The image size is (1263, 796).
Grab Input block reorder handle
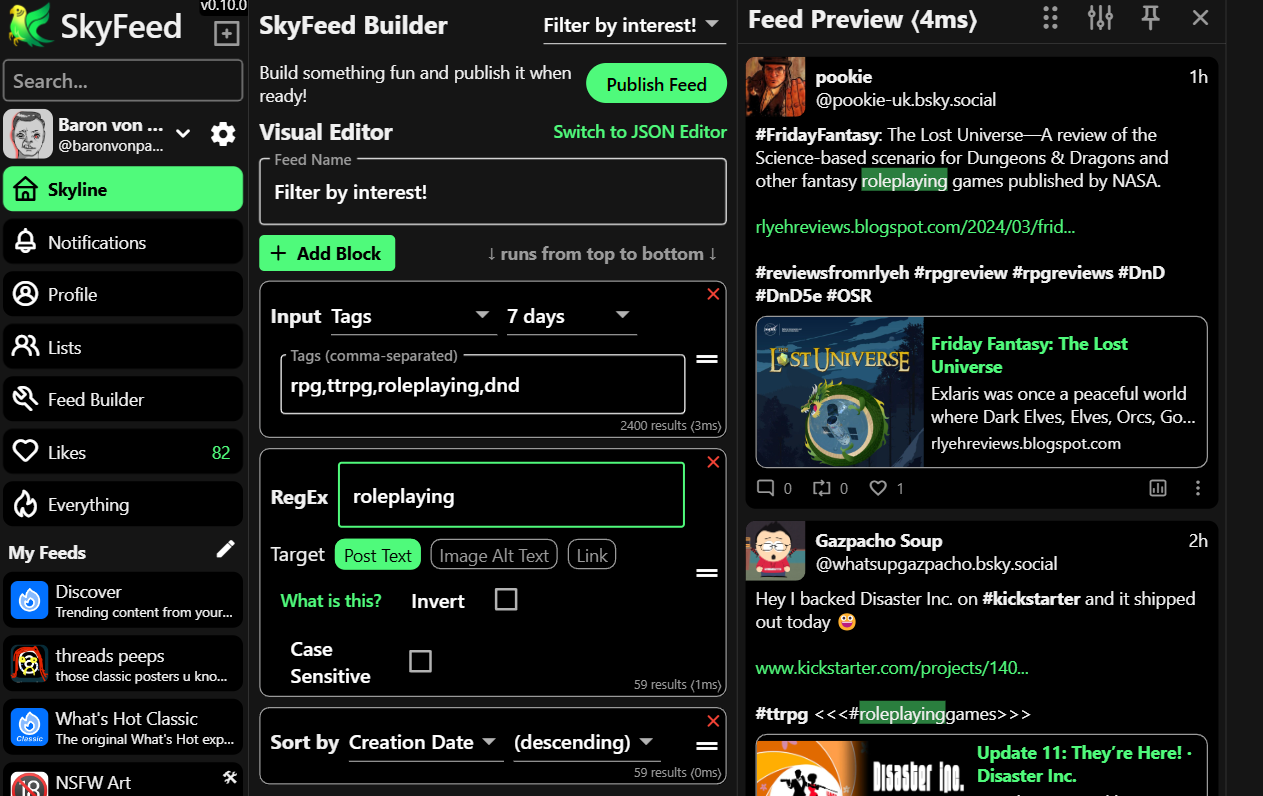click(707, 359)
